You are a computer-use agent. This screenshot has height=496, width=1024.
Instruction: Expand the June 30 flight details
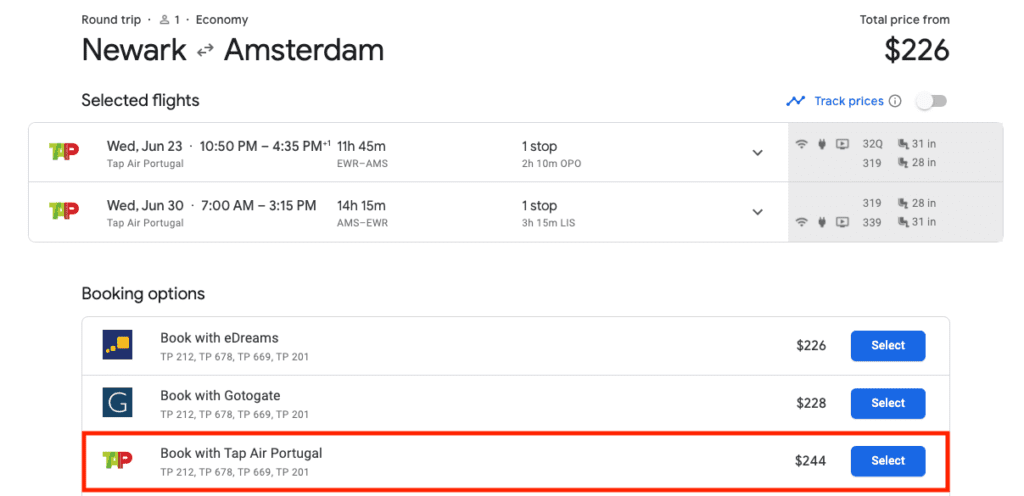[x=757, y=212]
